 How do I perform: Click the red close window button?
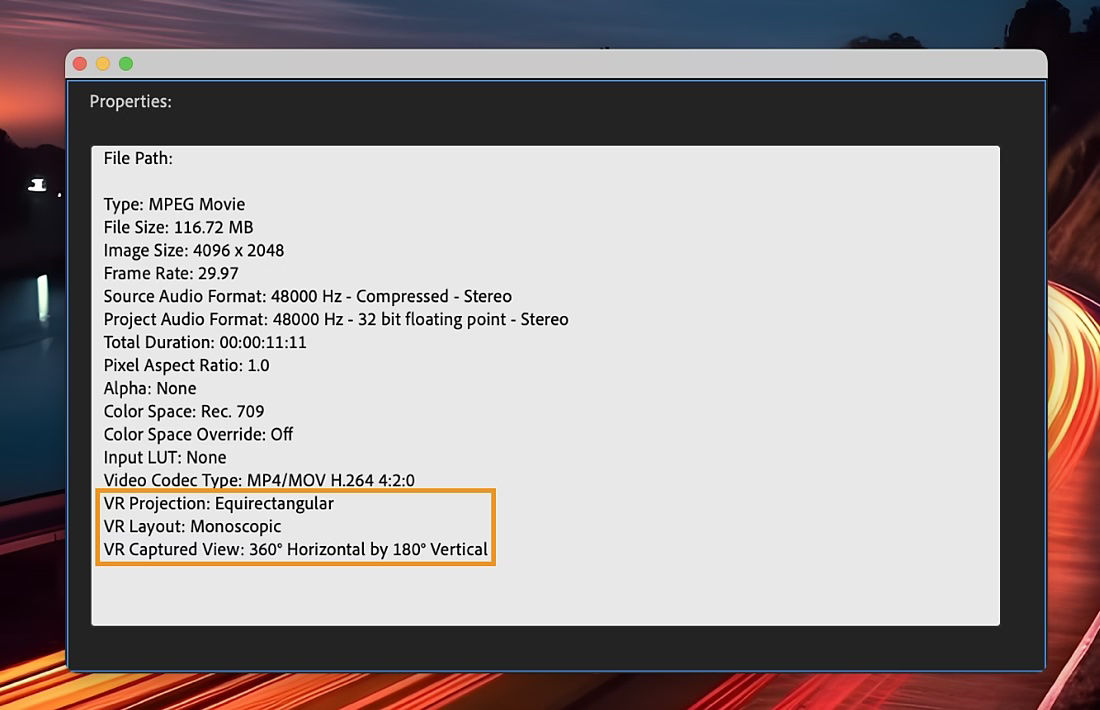coord(79,63)
